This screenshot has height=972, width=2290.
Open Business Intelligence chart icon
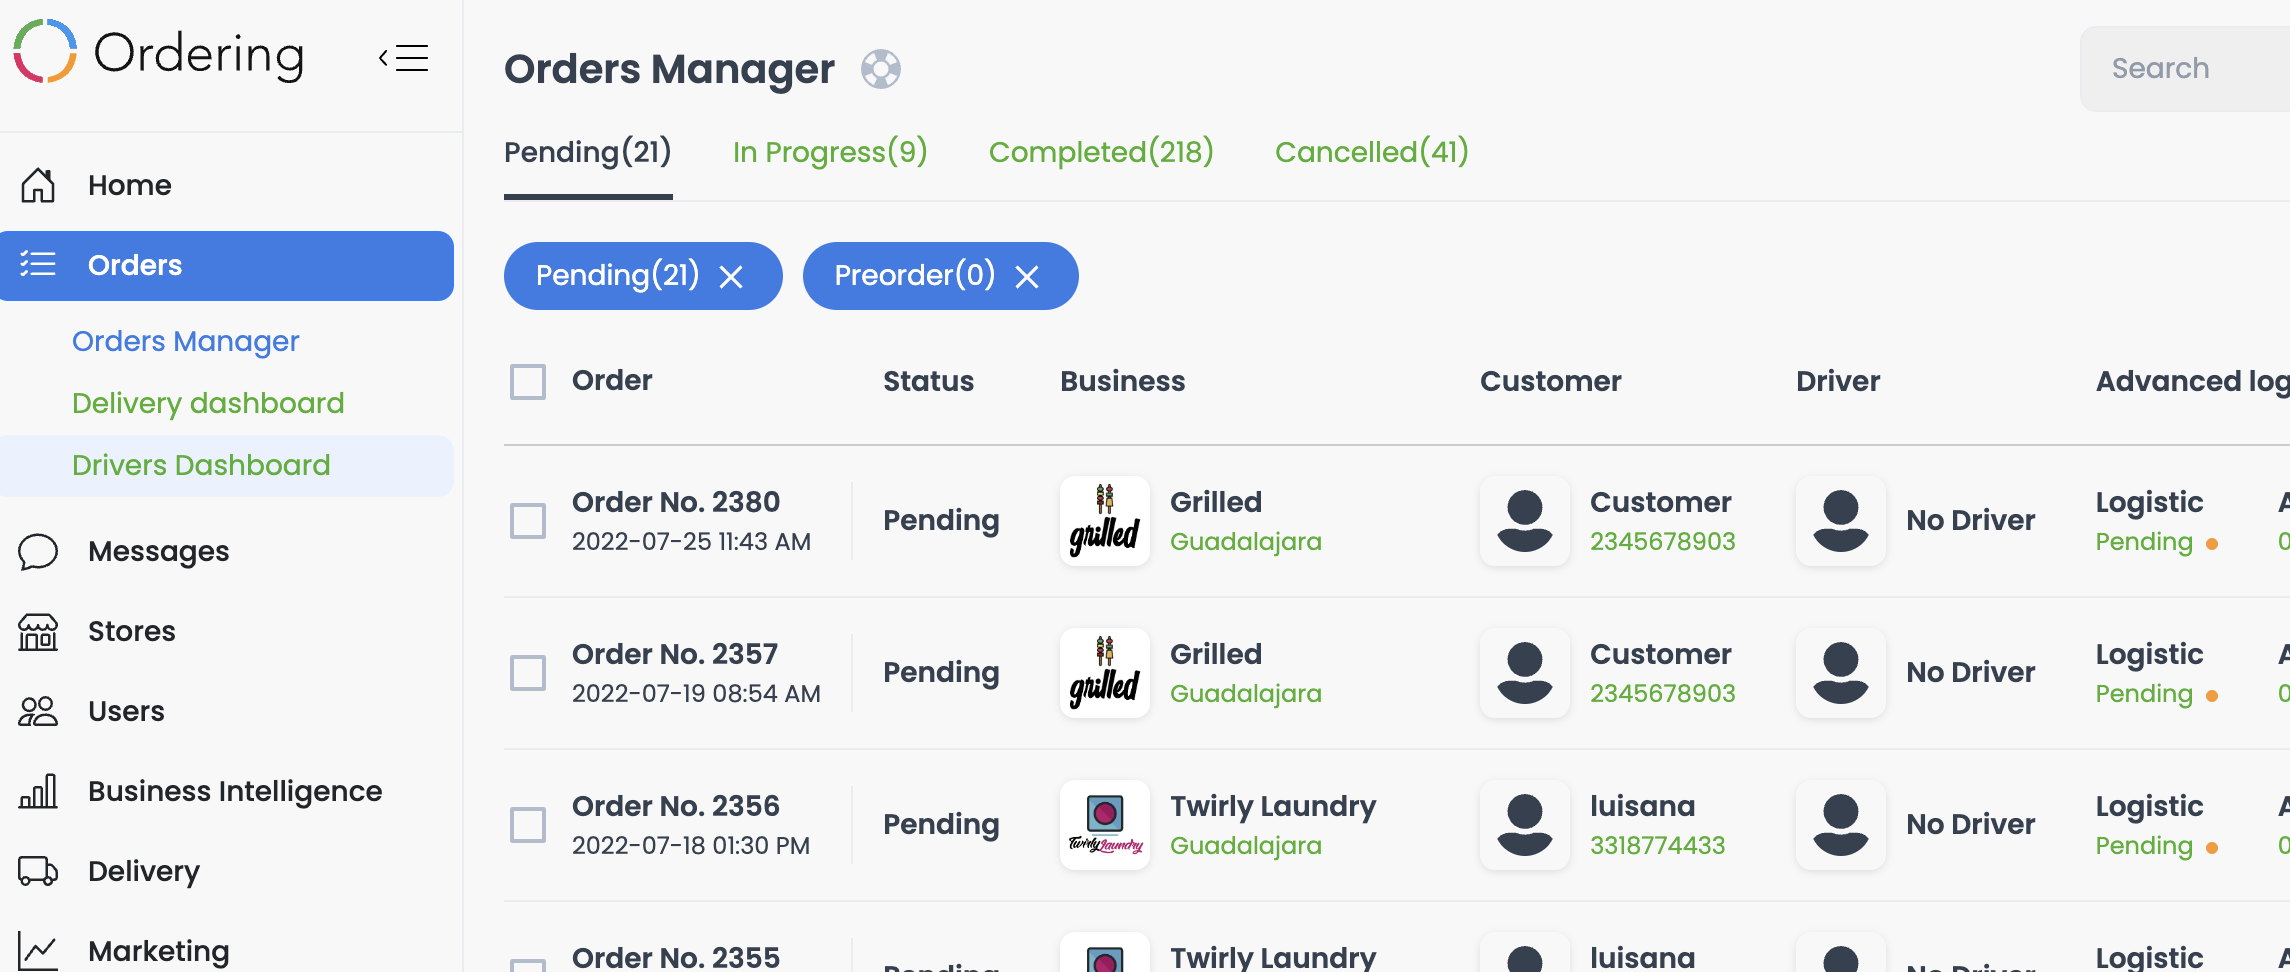pyautogui.click(x=38, y=791)
